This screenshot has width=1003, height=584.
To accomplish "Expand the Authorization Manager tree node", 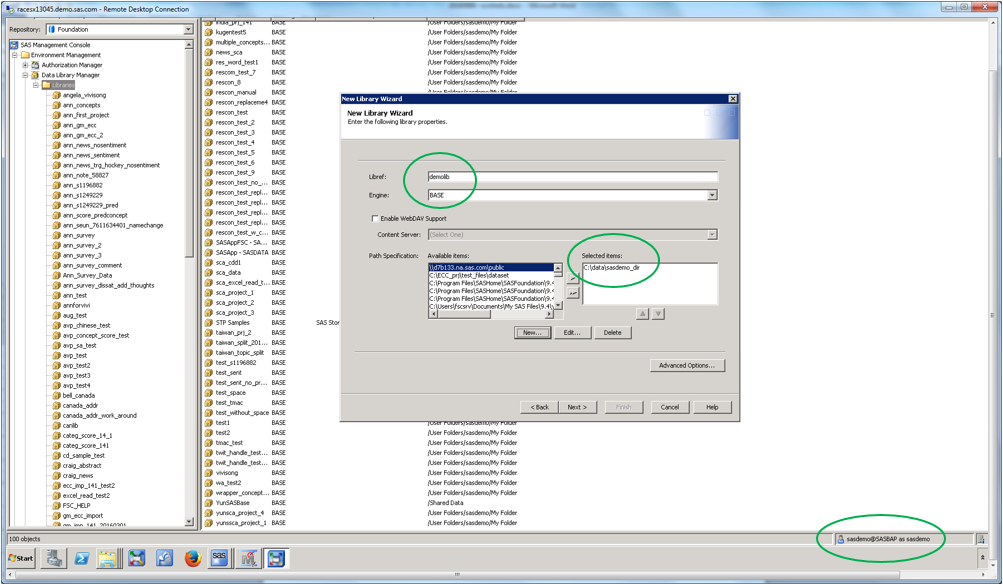I will [25, 65].
